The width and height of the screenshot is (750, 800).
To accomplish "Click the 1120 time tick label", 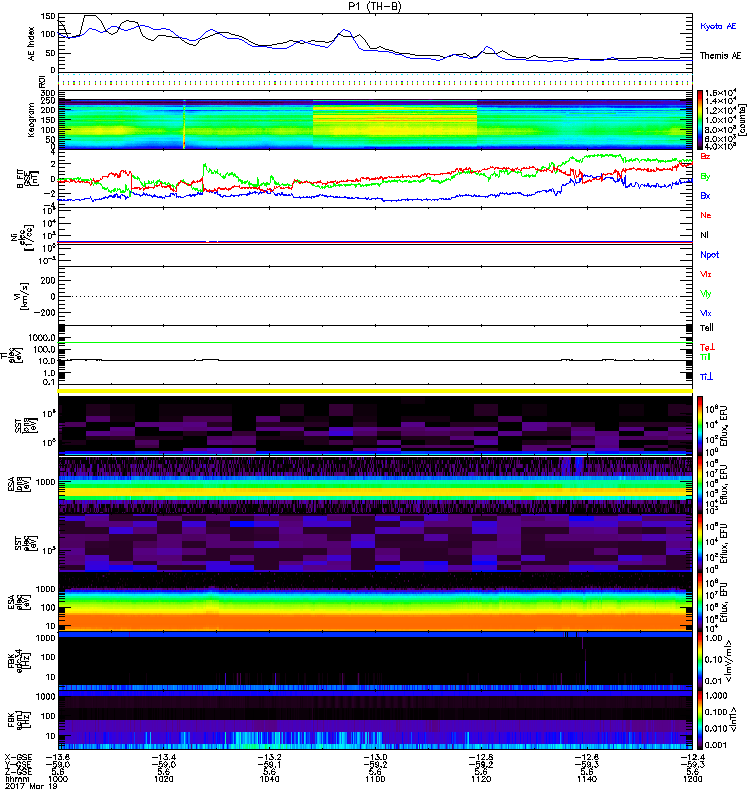I will point(481,779).
